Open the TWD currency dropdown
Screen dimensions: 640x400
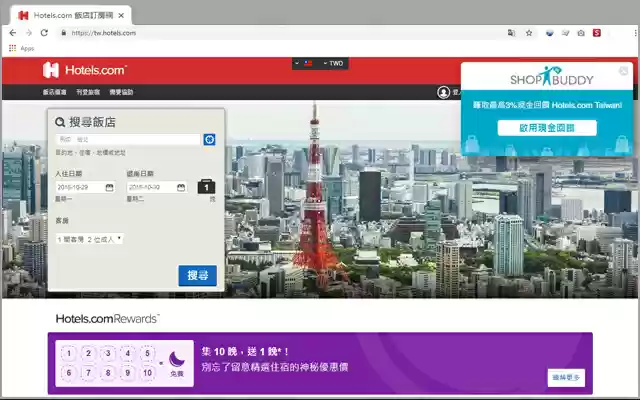tap(333, 63)
